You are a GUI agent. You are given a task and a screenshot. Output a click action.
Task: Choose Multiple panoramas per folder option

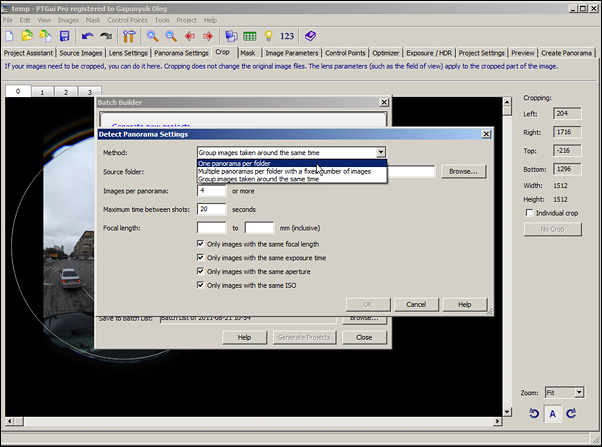[292, 171]
